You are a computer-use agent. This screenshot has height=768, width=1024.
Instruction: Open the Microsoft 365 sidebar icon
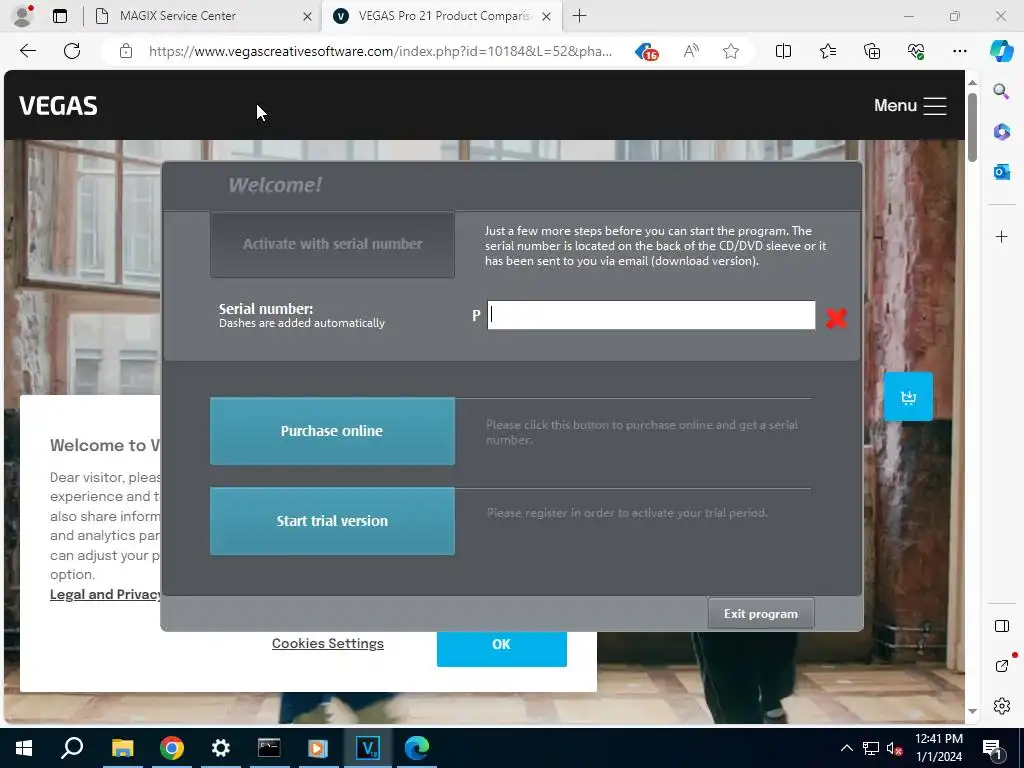click(x=1001, y=131)
